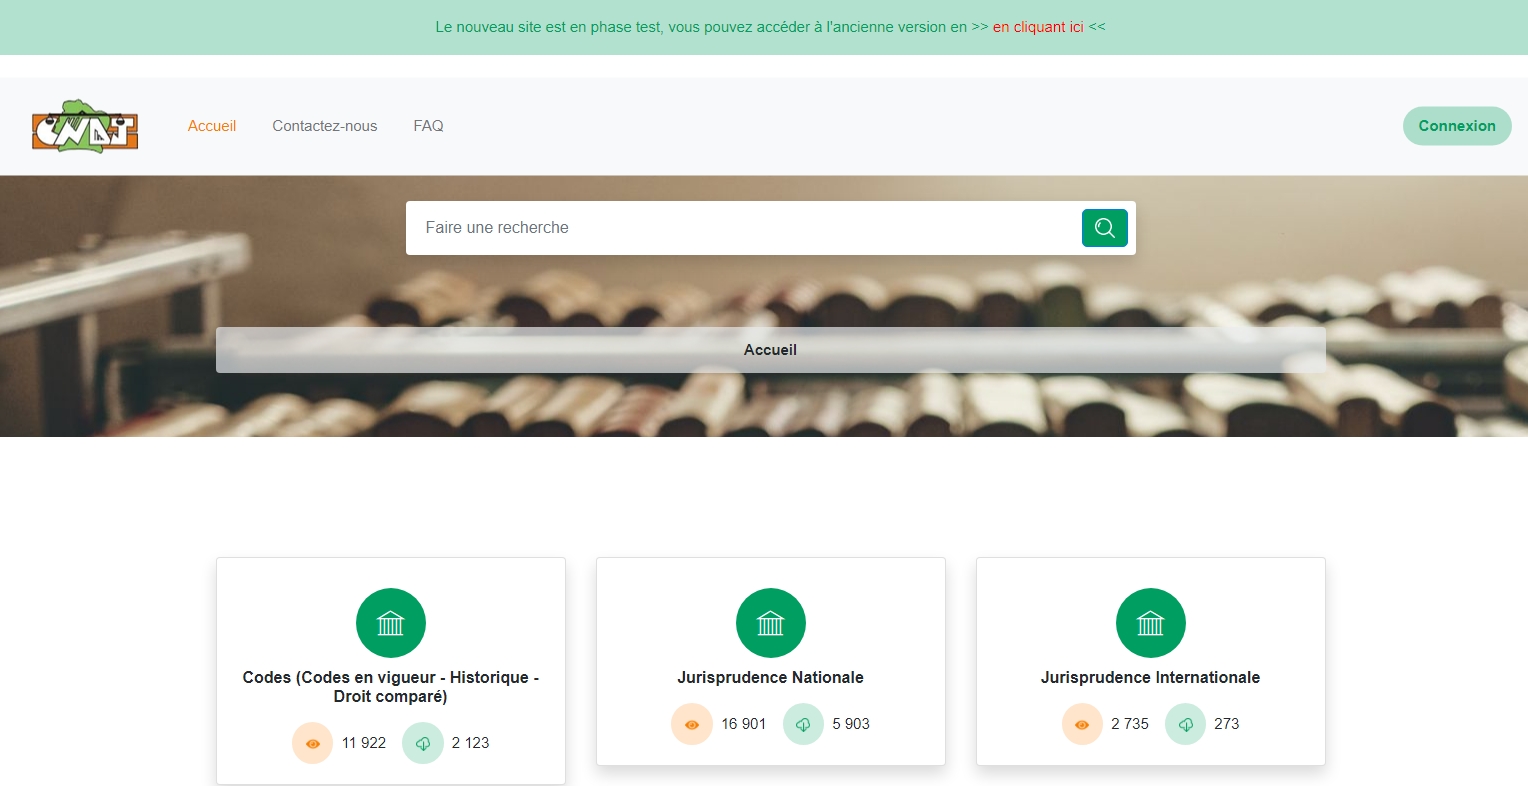Image resolution: width=1528 pixels, height=786 pixels.
Task: Click the eye views icon beside 16 901
Action: pyautogui.click(x=691, y=724)
